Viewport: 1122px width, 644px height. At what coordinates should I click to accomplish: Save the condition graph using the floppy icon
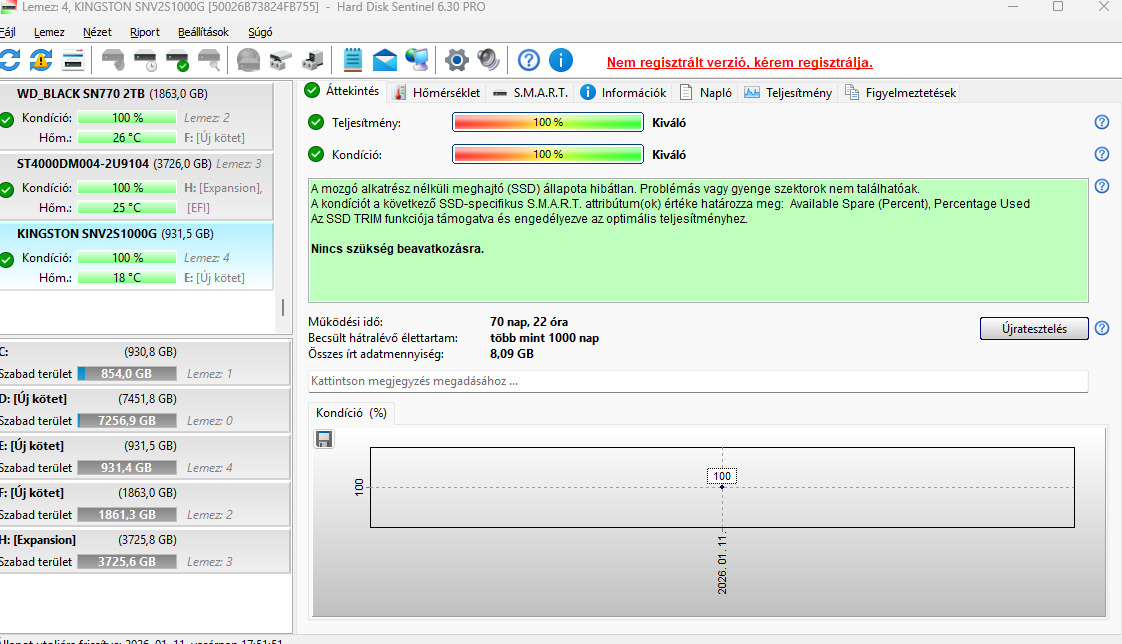tap(323, 438)
